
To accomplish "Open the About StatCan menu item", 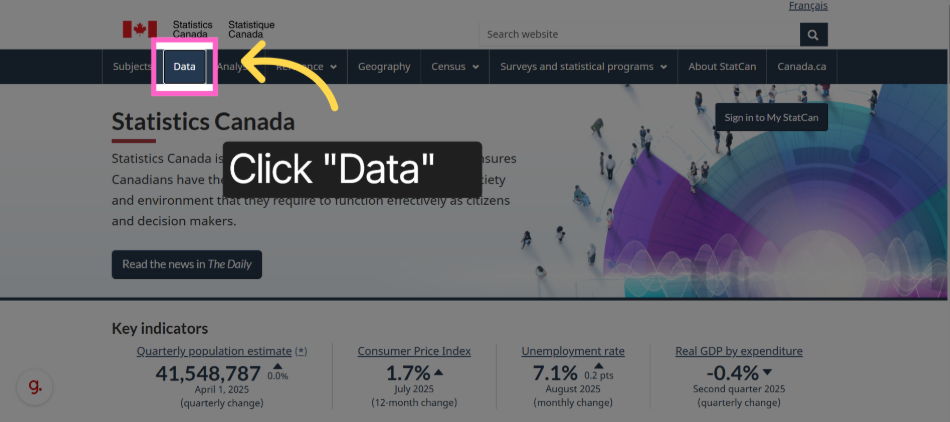I will pyautogui.click(x=722, y=67).
